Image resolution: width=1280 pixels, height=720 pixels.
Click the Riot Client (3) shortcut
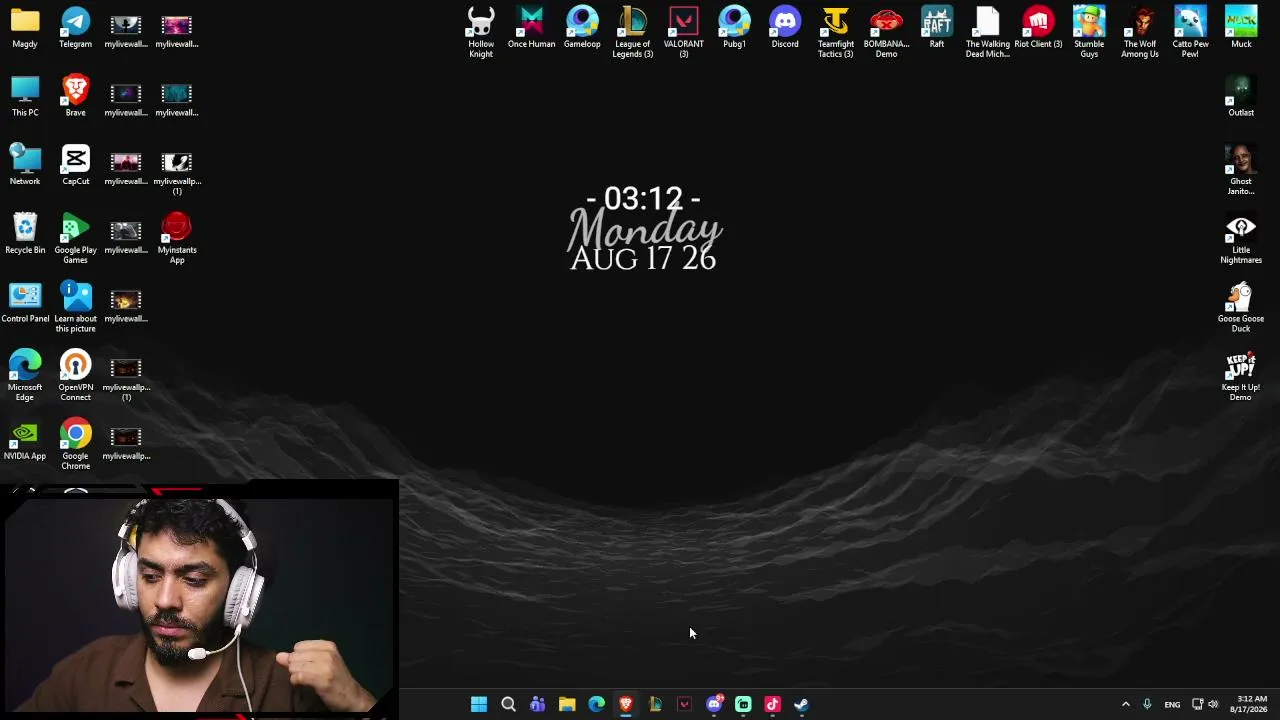tap(1038, 28)
